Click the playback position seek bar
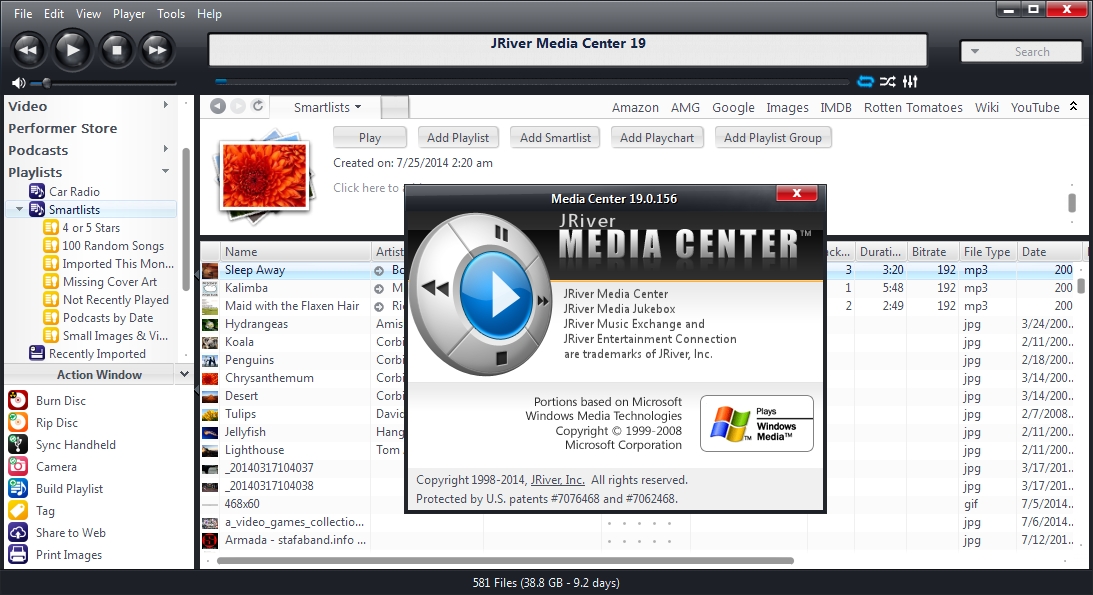 (533, 82)
